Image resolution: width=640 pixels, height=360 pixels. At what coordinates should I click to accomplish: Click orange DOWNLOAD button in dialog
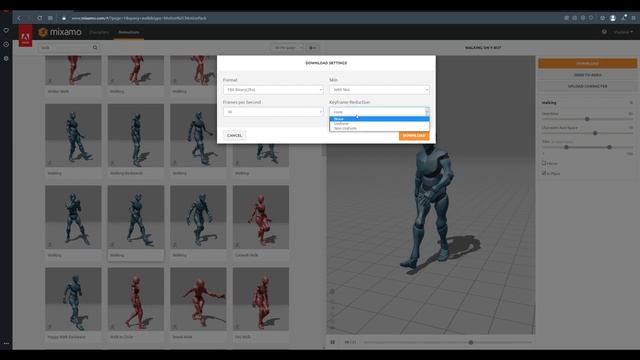coord(414,136)
